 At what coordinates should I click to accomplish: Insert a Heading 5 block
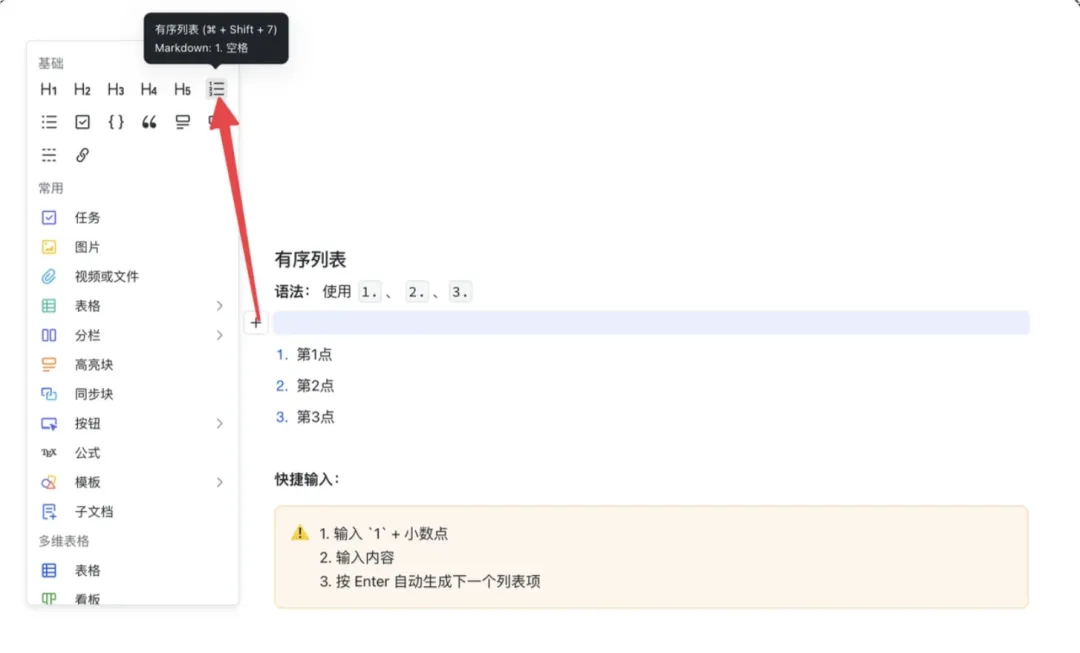pos(182,89)
